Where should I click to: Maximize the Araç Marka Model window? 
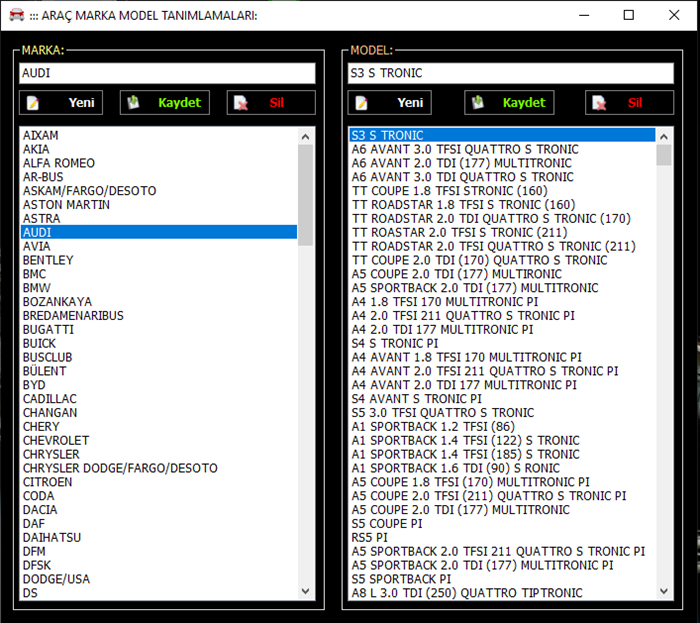(x=629, y=15)
